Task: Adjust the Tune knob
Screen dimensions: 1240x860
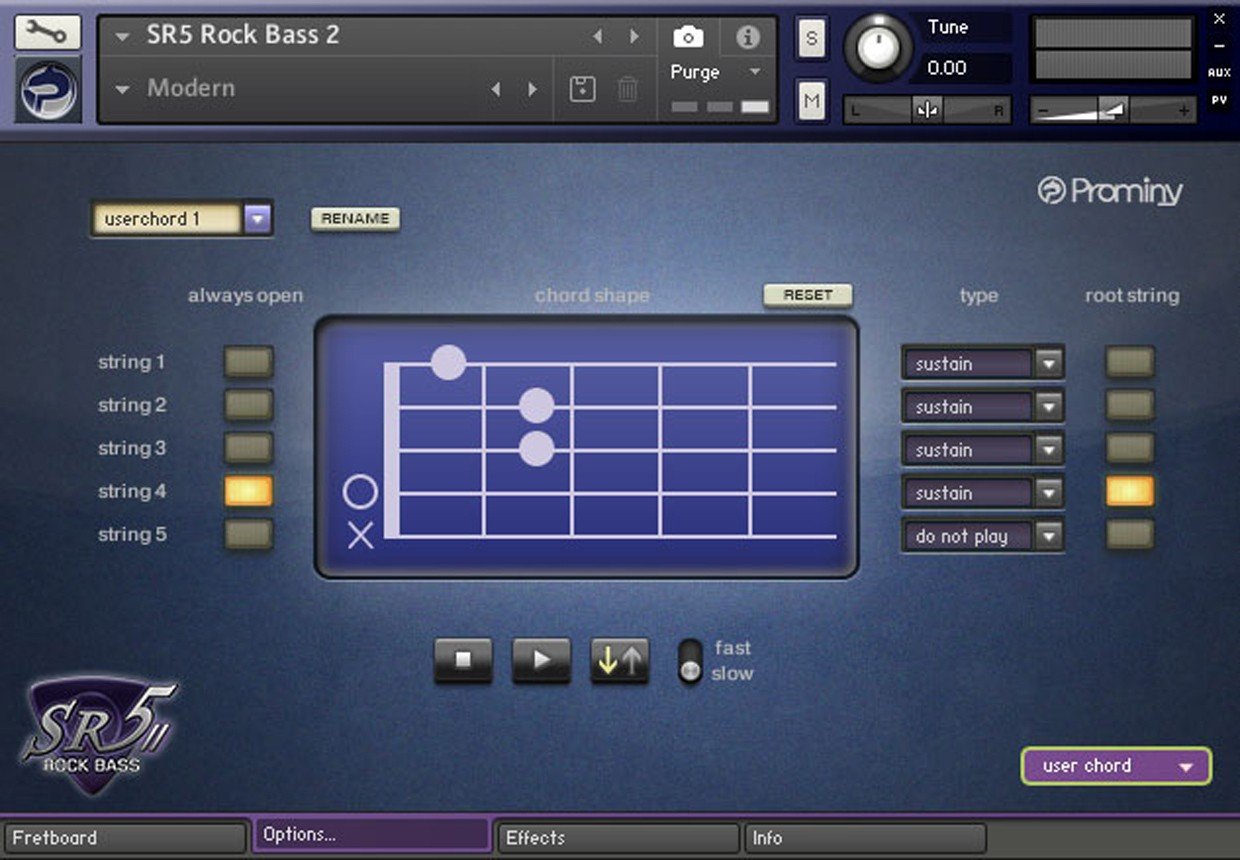Action: (879, 49)
